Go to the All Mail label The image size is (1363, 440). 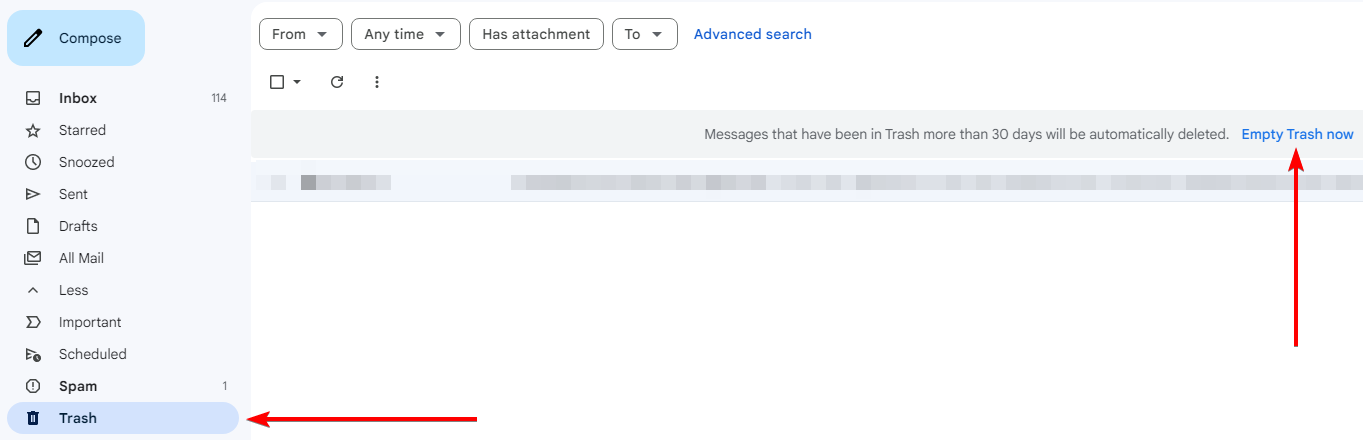81,258
